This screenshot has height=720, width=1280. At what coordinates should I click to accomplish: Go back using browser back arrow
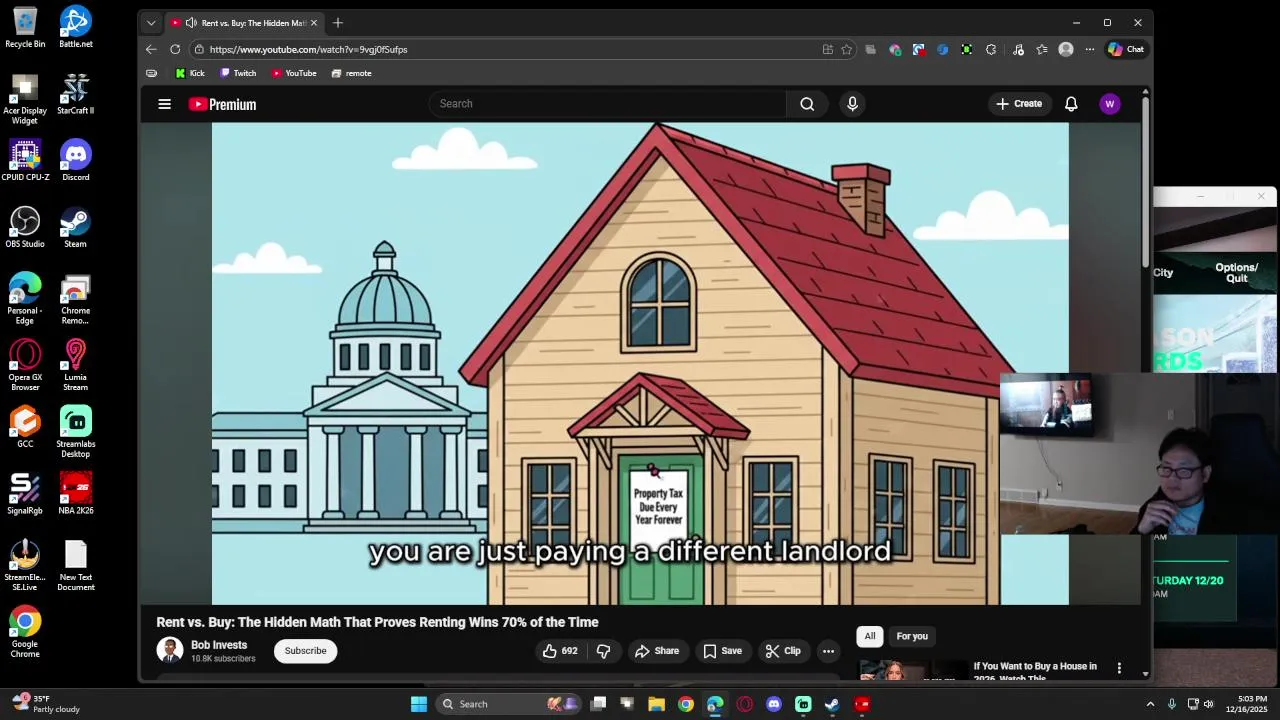tap(151, 49)
